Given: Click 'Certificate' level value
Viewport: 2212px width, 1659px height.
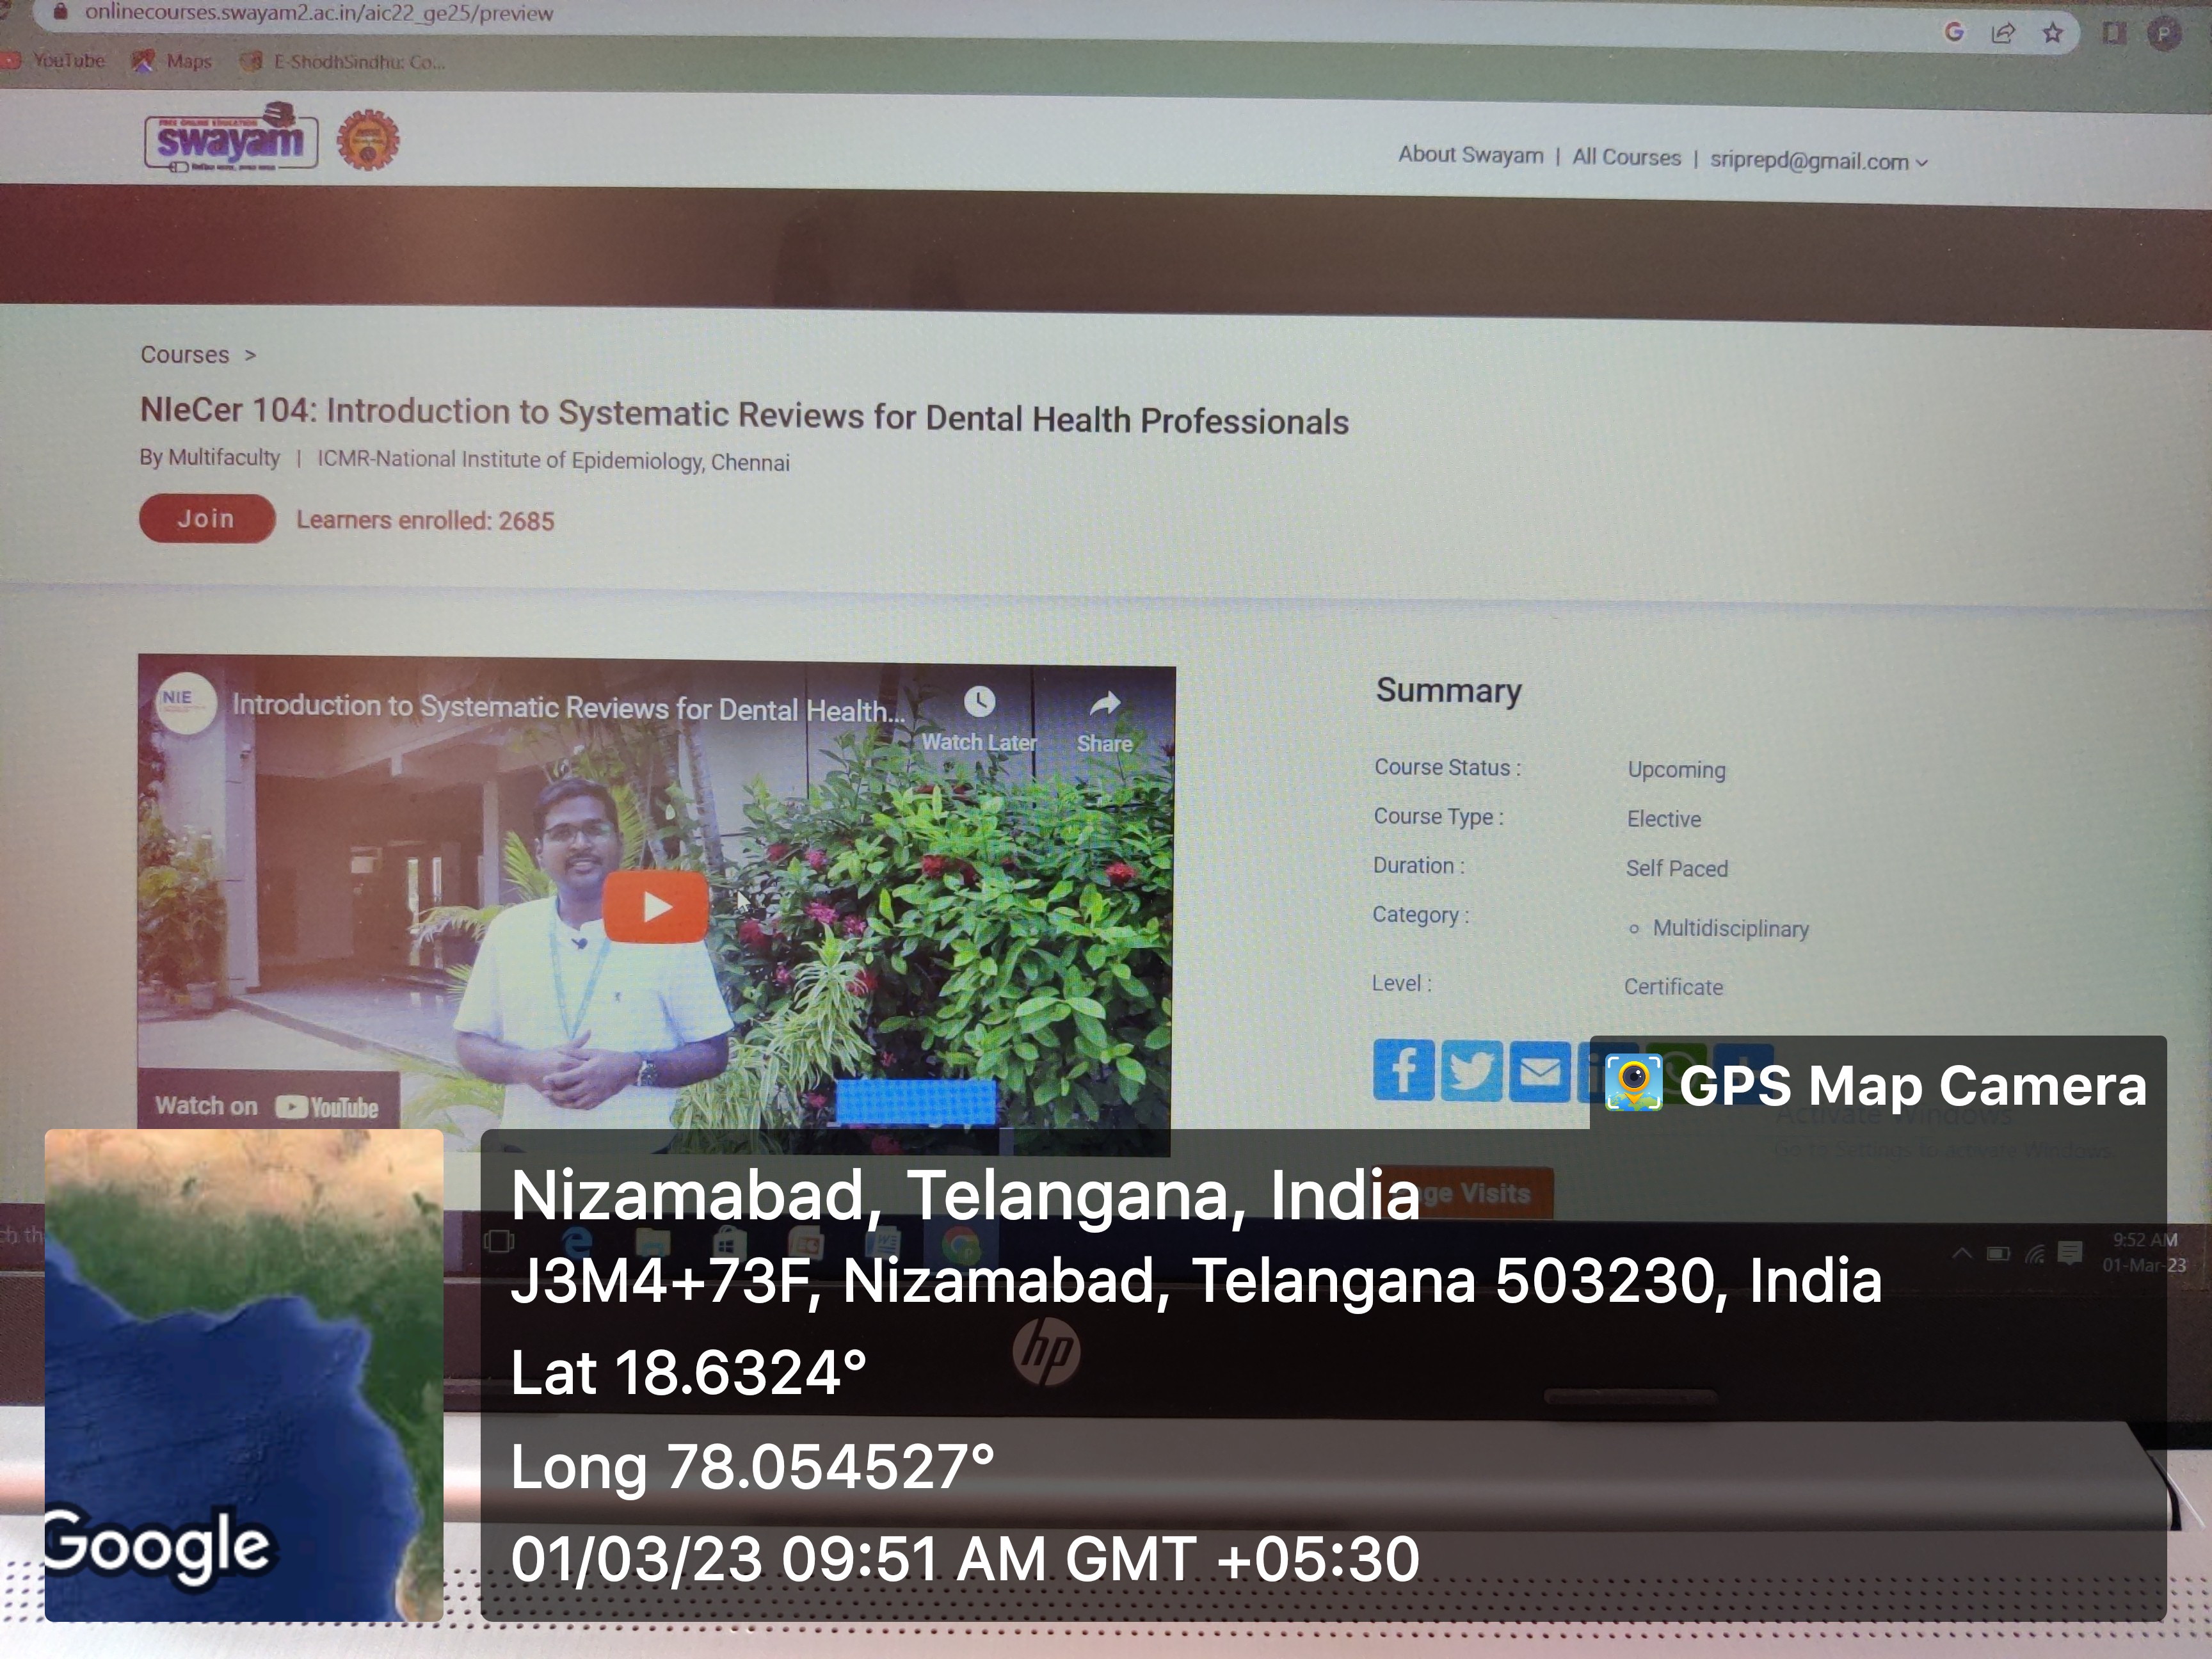Looking at the screenshot, I should [x=1673, y=987].
